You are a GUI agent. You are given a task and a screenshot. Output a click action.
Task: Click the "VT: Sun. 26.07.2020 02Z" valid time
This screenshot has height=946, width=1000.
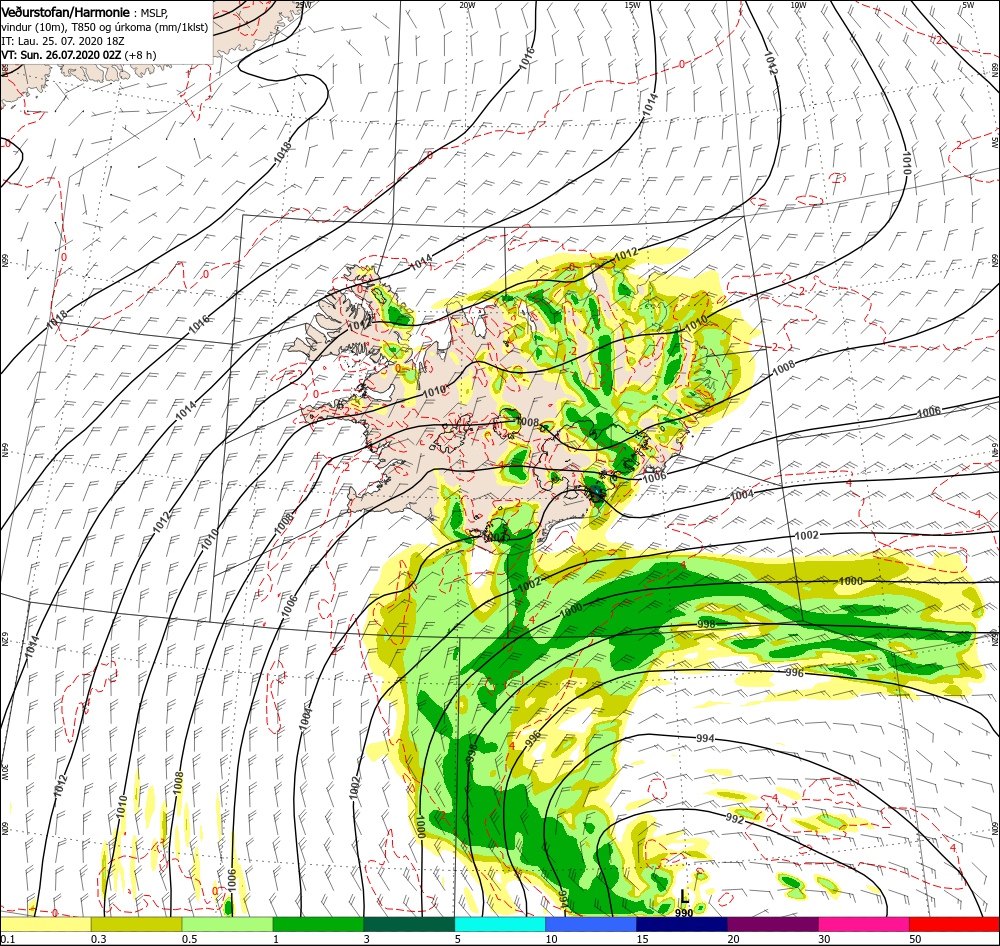[61, 55]
